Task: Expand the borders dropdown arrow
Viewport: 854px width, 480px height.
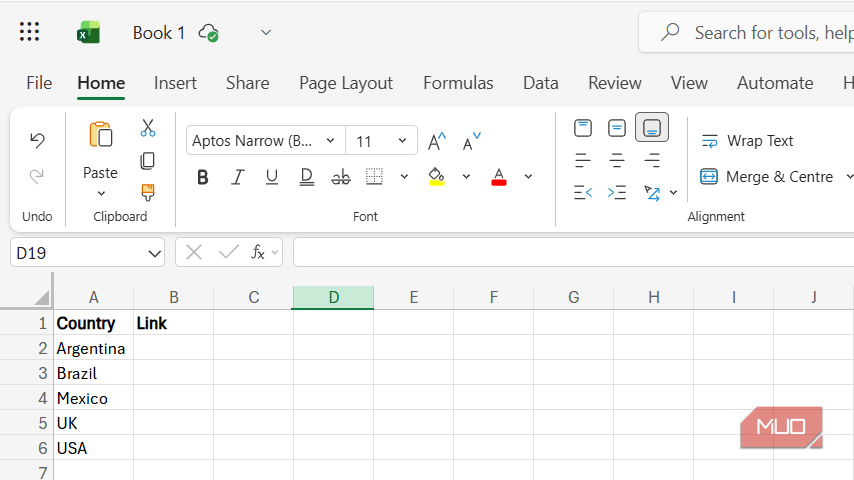Action: 404,177
